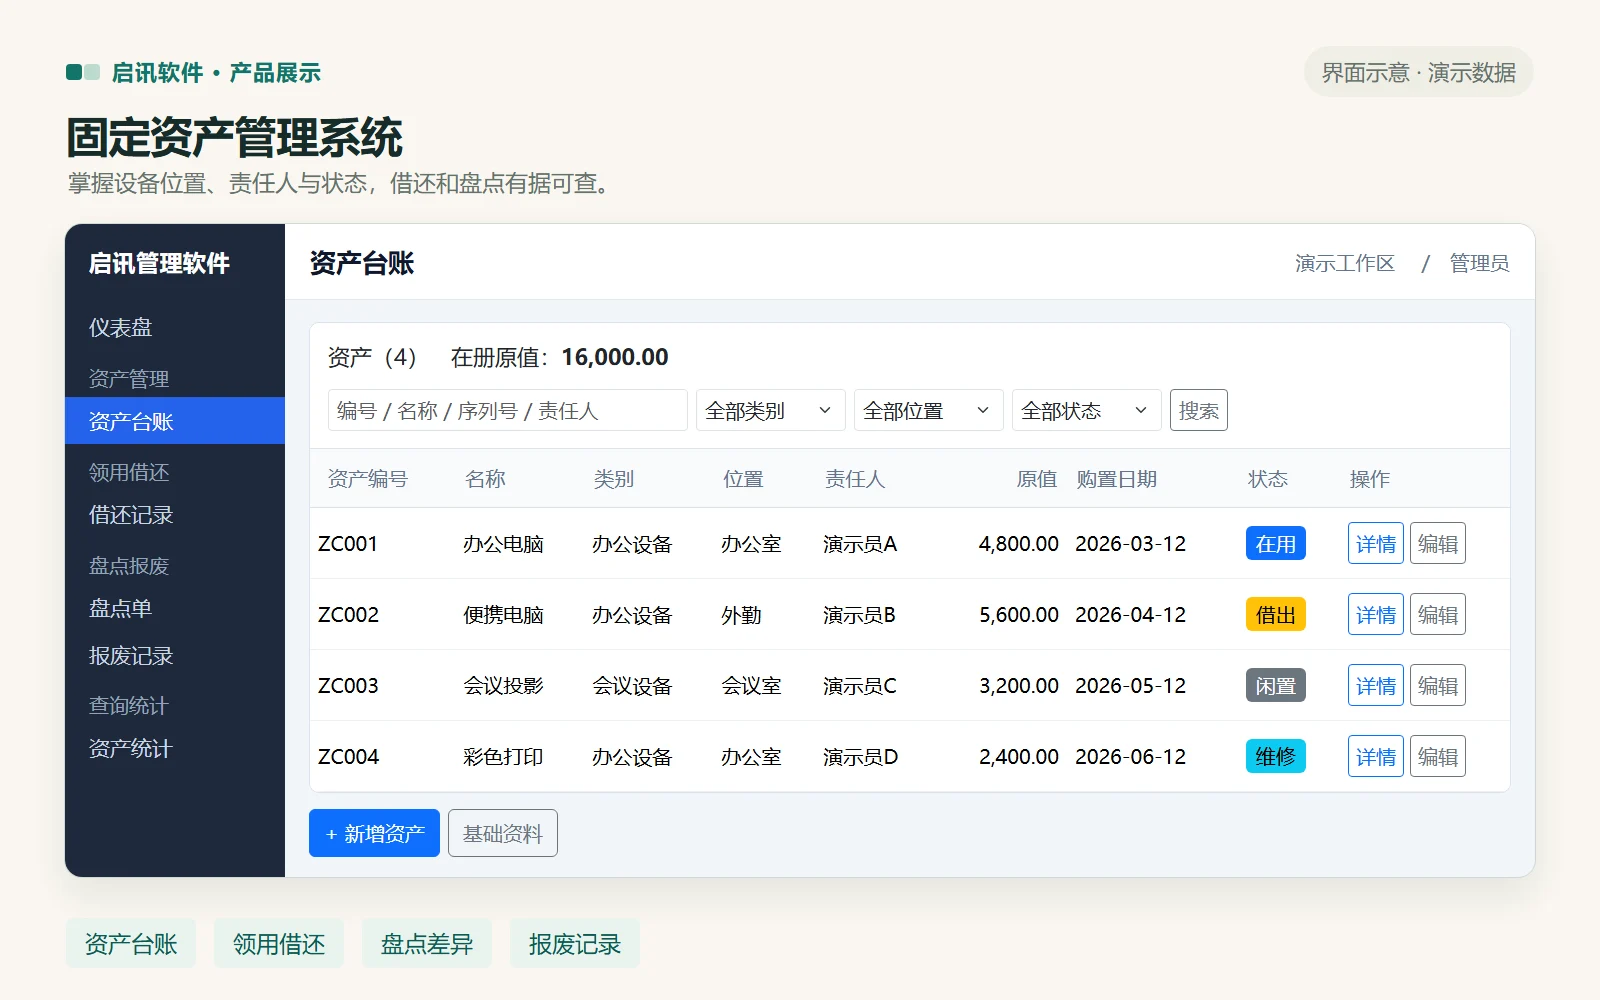Open the 基础资料 basic data button
1600x1000 pixels.
click(503, 833)
